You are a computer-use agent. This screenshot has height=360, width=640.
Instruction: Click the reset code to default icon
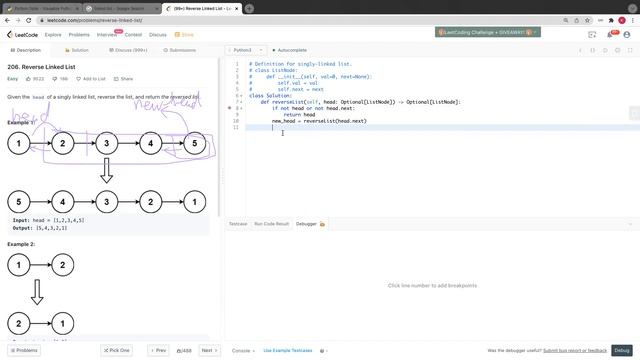[x=605, y=50]
